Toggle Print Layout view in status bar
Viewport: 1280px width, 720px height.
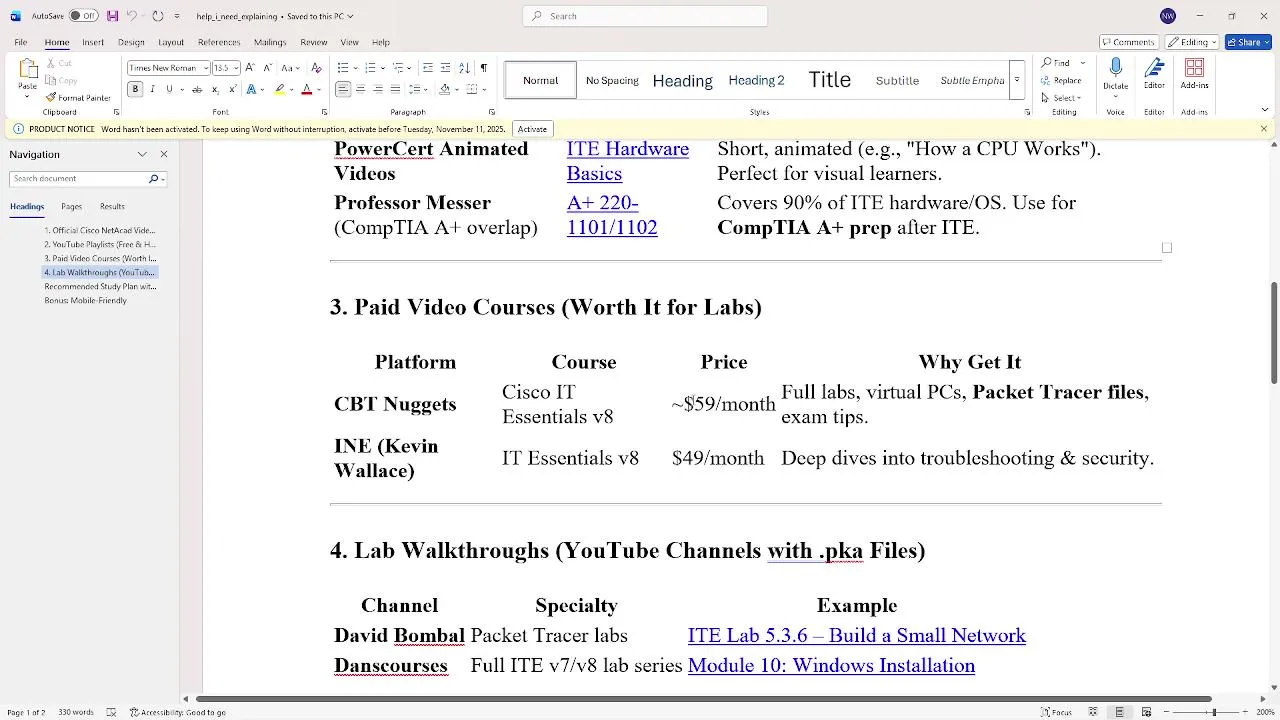pyautogui.click(x=1119, y=712)
